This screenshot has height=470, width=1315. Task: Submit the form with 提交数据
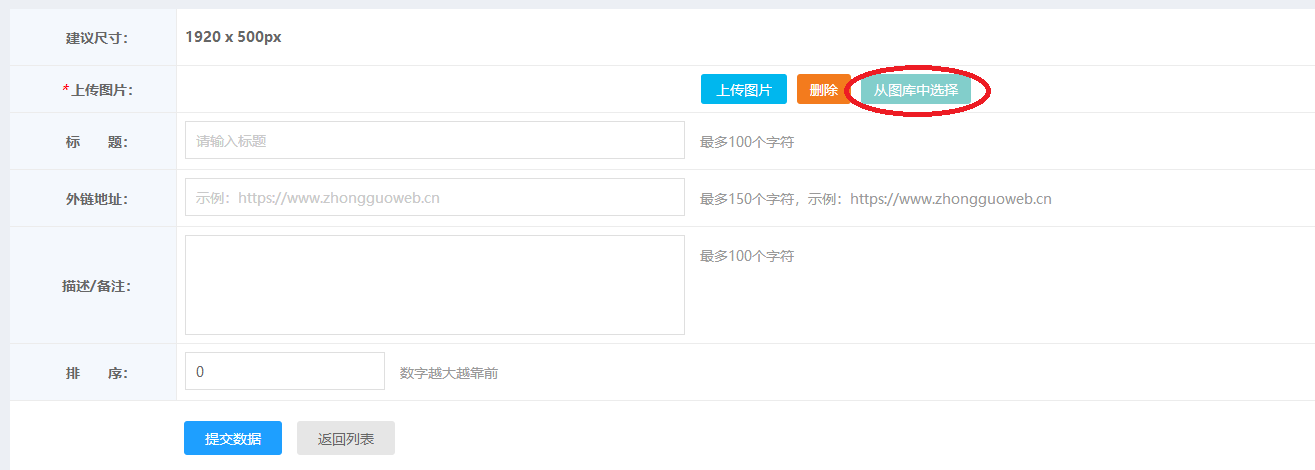pyautogui.click(x=233, y=438)
